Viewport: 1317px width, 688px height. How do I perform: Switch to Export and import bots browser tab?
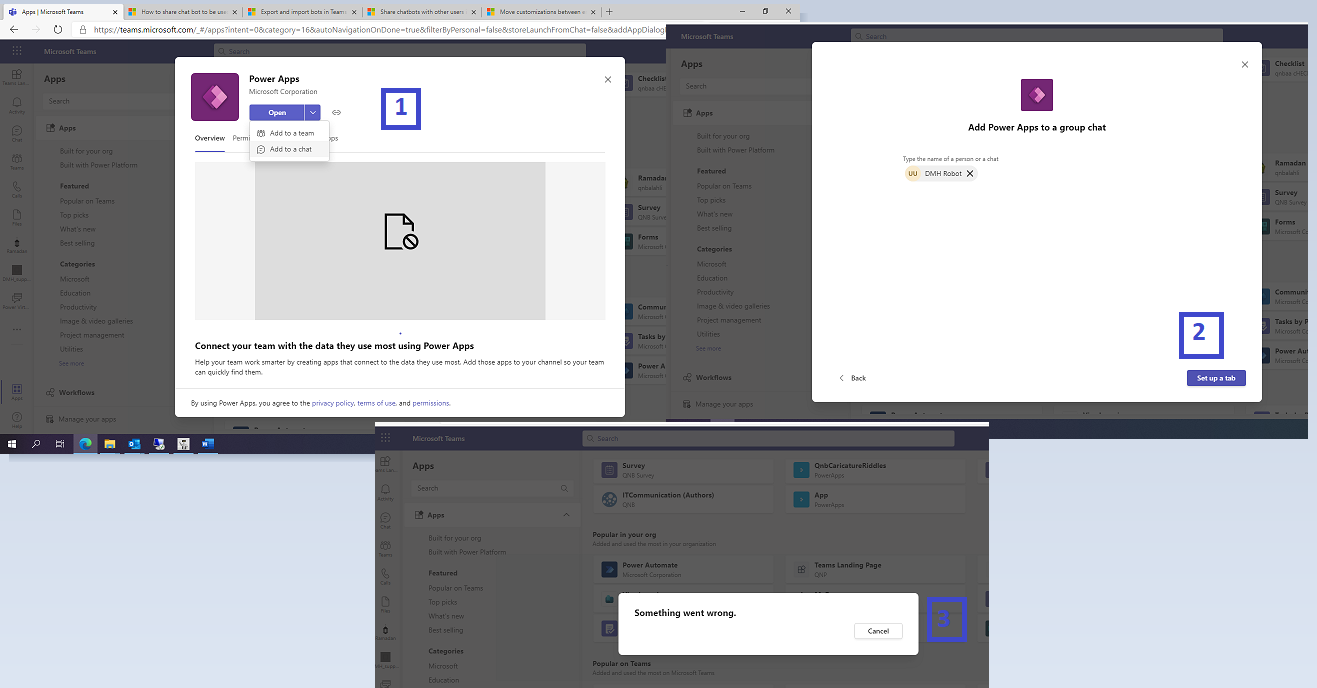coord(301,12)
